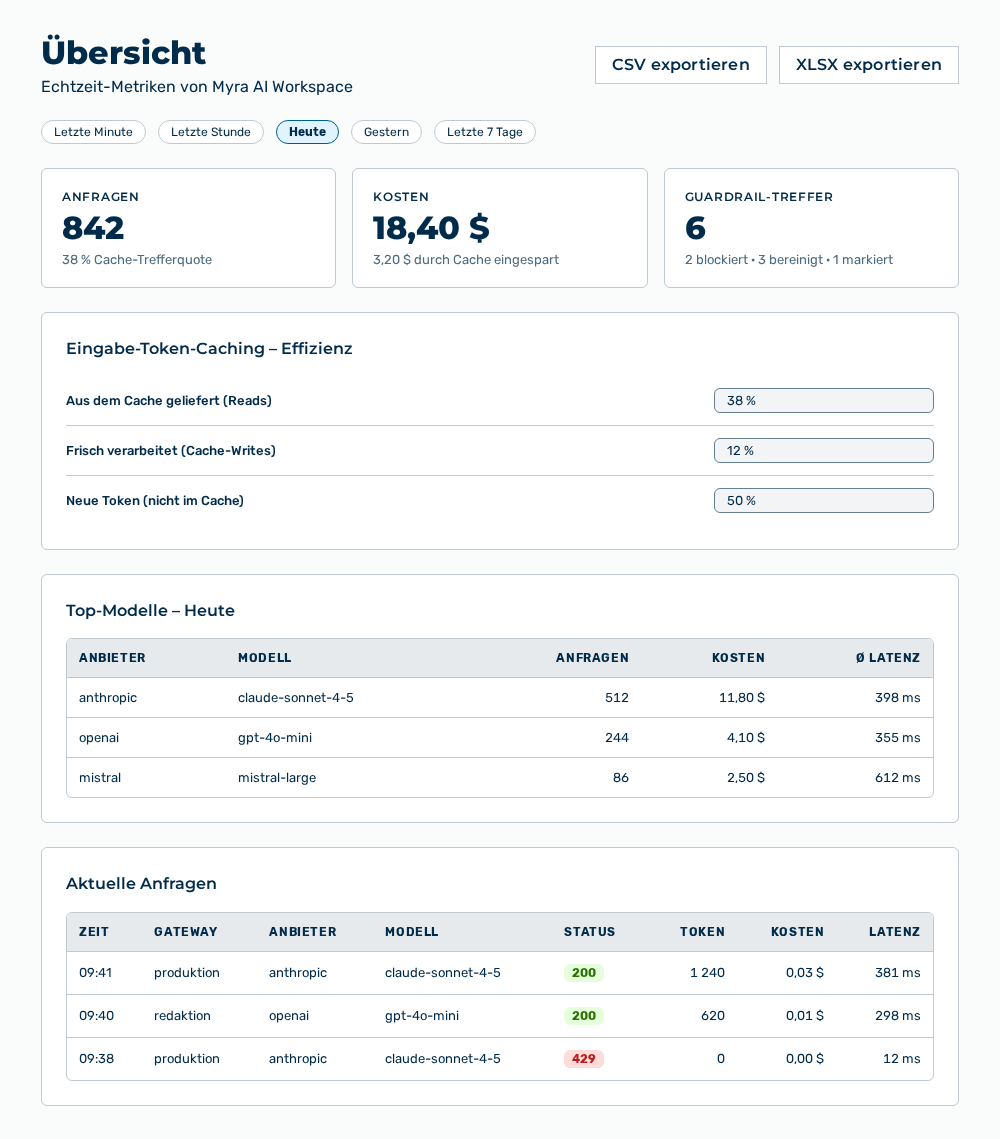1000x1139 pixels.
Task: Click the blockiert bereinigt markiert summary
Action: pyautogui.click(x=789, y=259)
